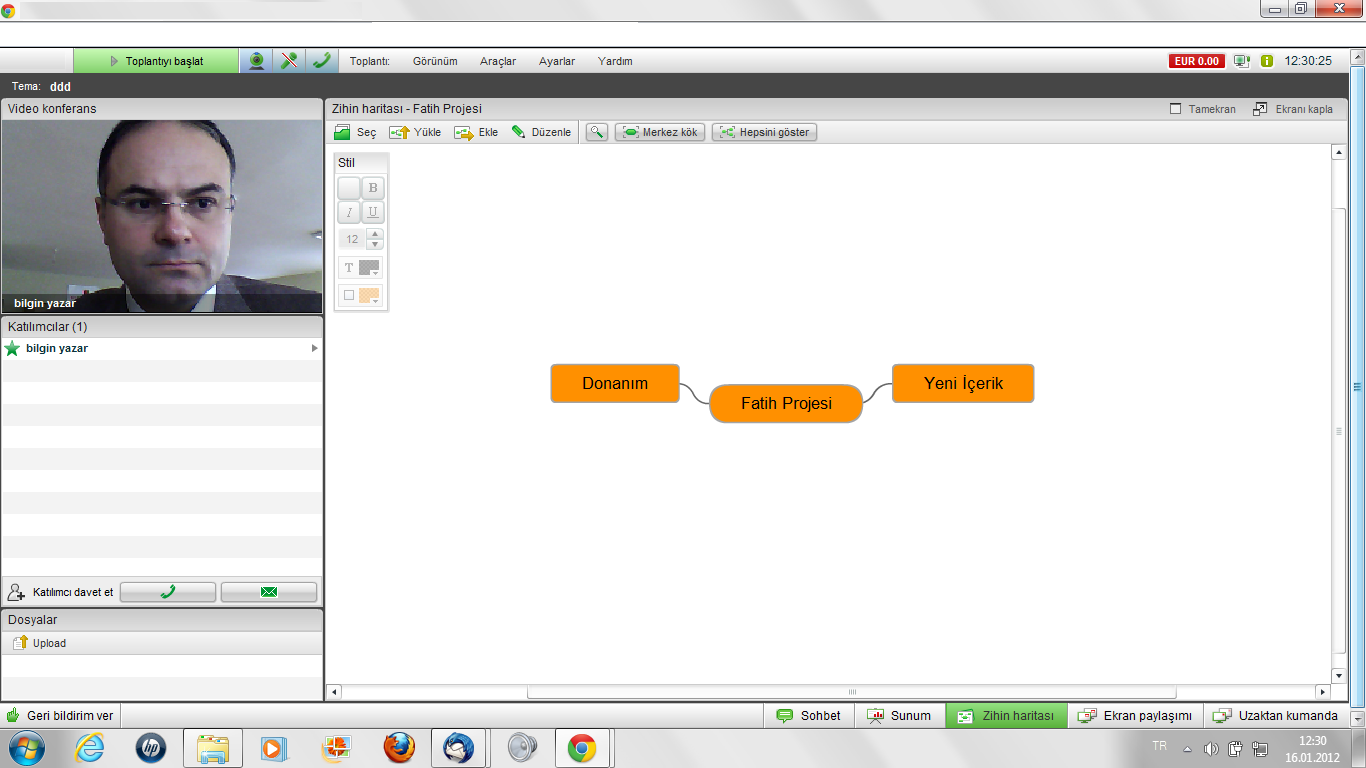1366x768 pixels.
Task: Click the font size field showing 12
Action: (x=352, y=239)
